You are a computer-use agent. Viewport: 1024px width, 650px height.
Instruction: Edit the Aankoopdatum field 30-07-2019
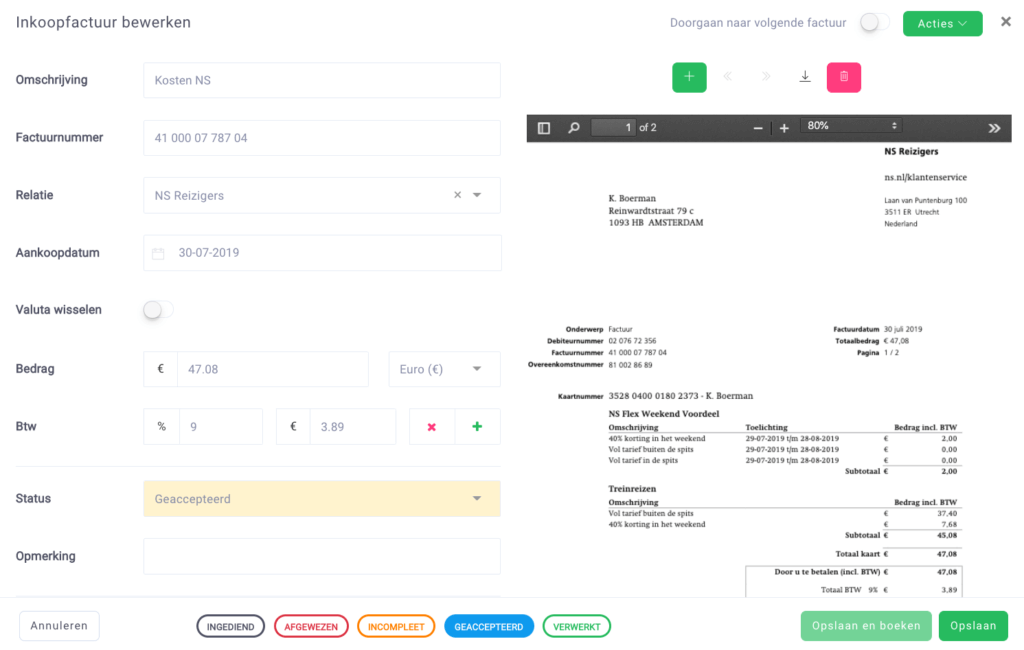click(322, 253)
